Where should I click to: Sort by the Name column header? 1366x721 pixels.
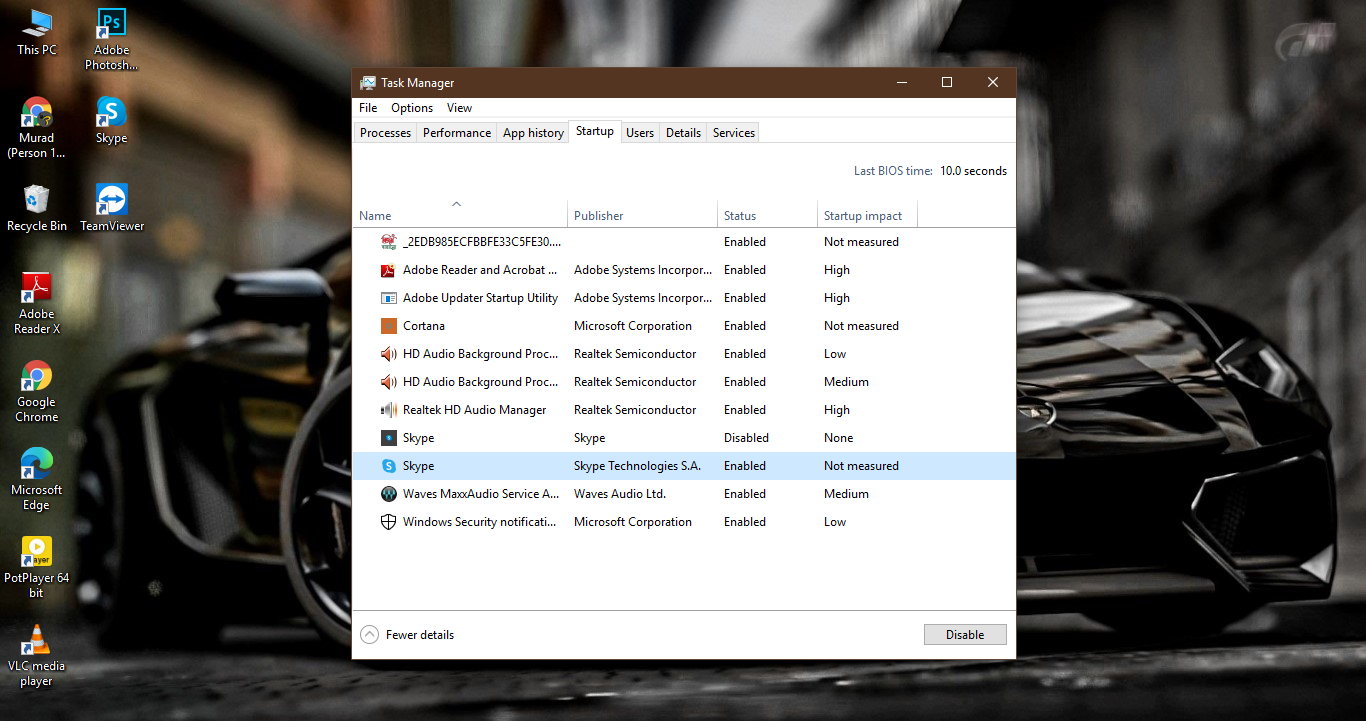[x=460, y=216]
